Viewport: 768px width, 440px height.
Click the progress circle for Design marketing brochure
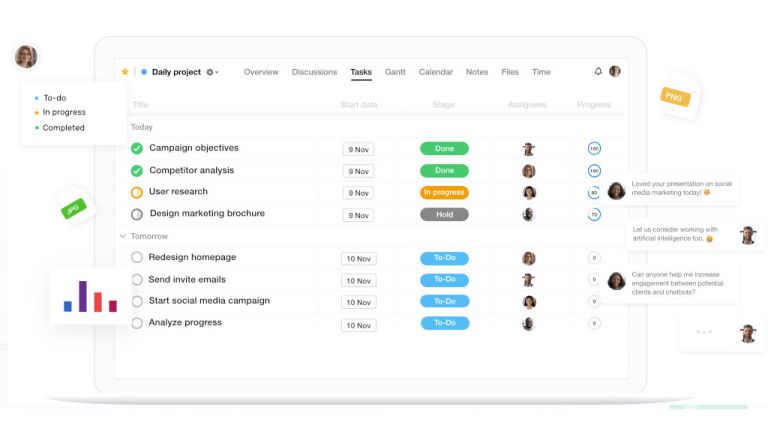594,214
